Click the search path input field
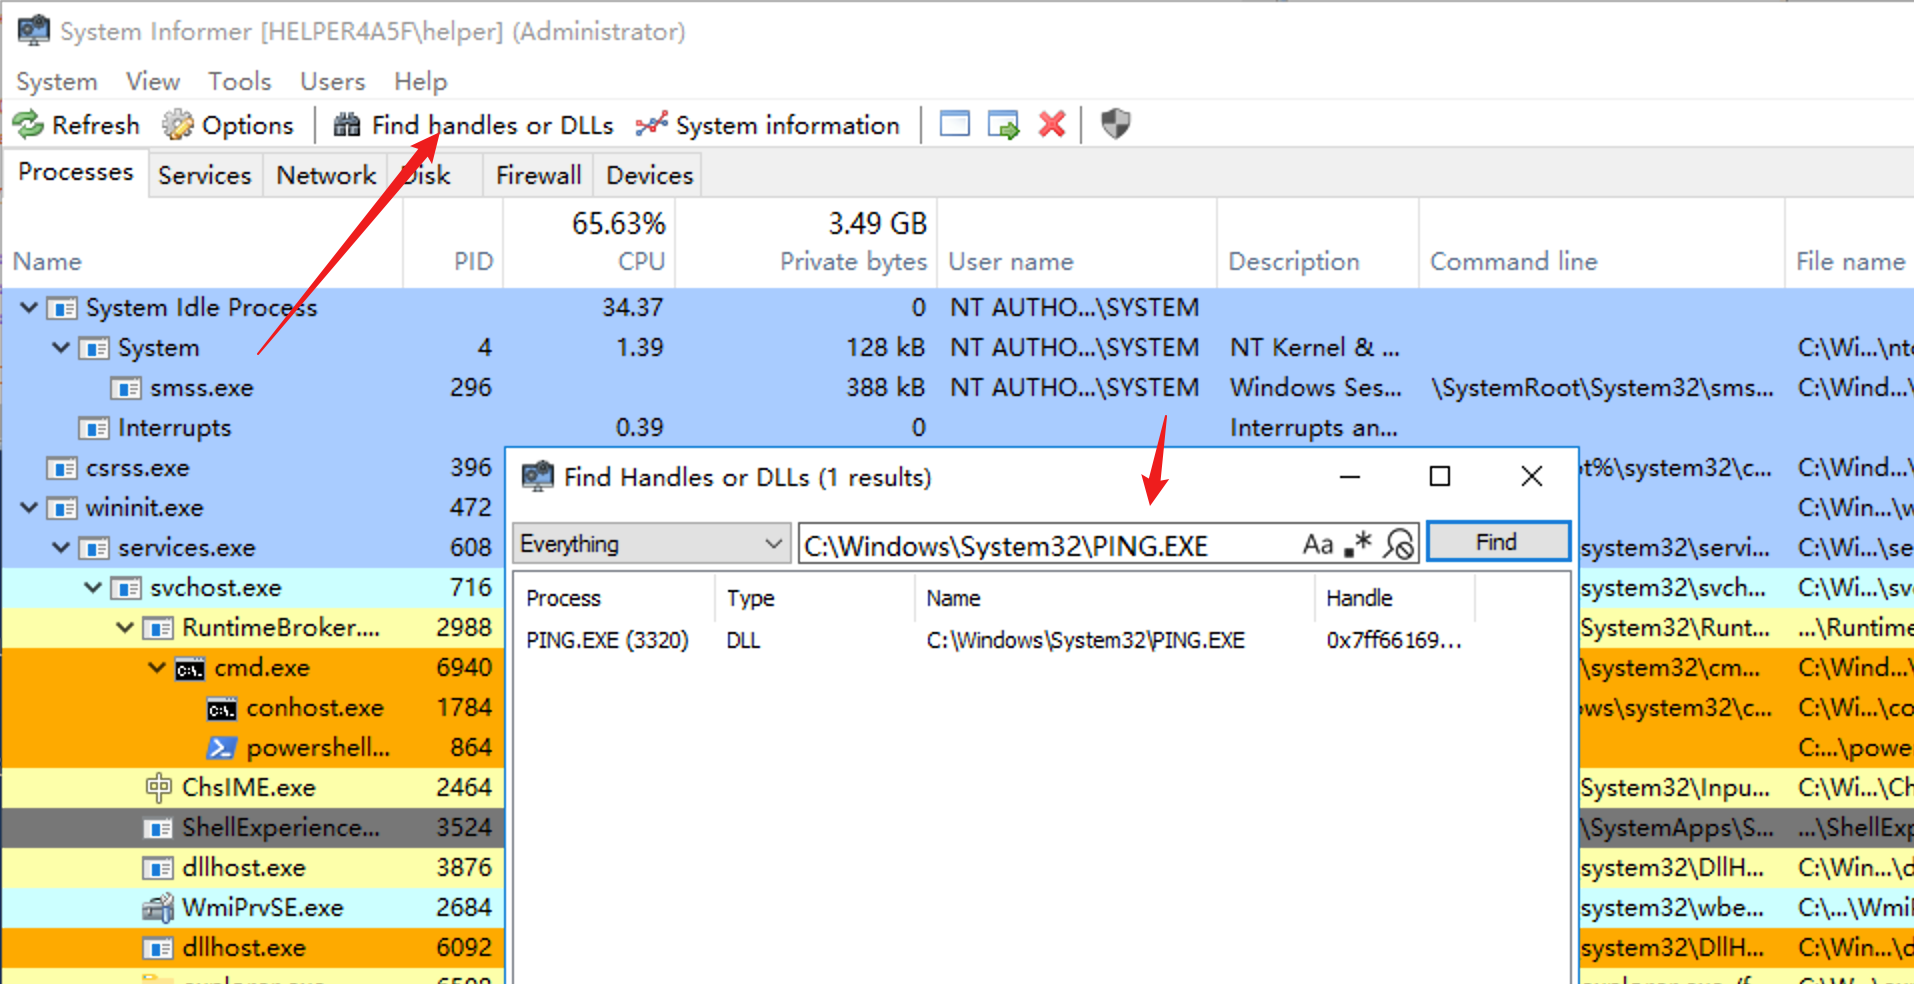The image size is (1914, 984). tap(1045, 545)
